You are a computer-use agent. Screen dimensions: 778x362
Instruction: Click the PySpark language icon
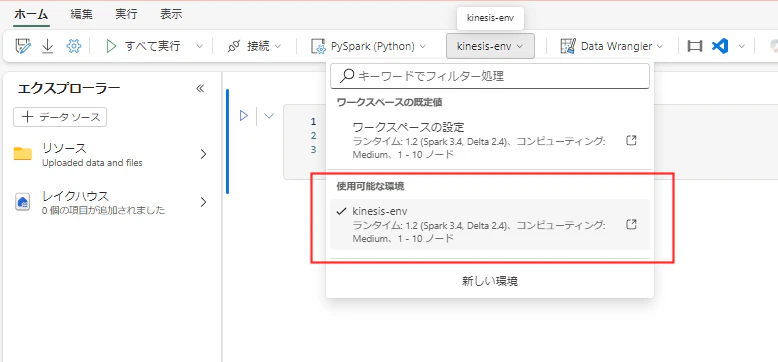click(x=318, y=46)
